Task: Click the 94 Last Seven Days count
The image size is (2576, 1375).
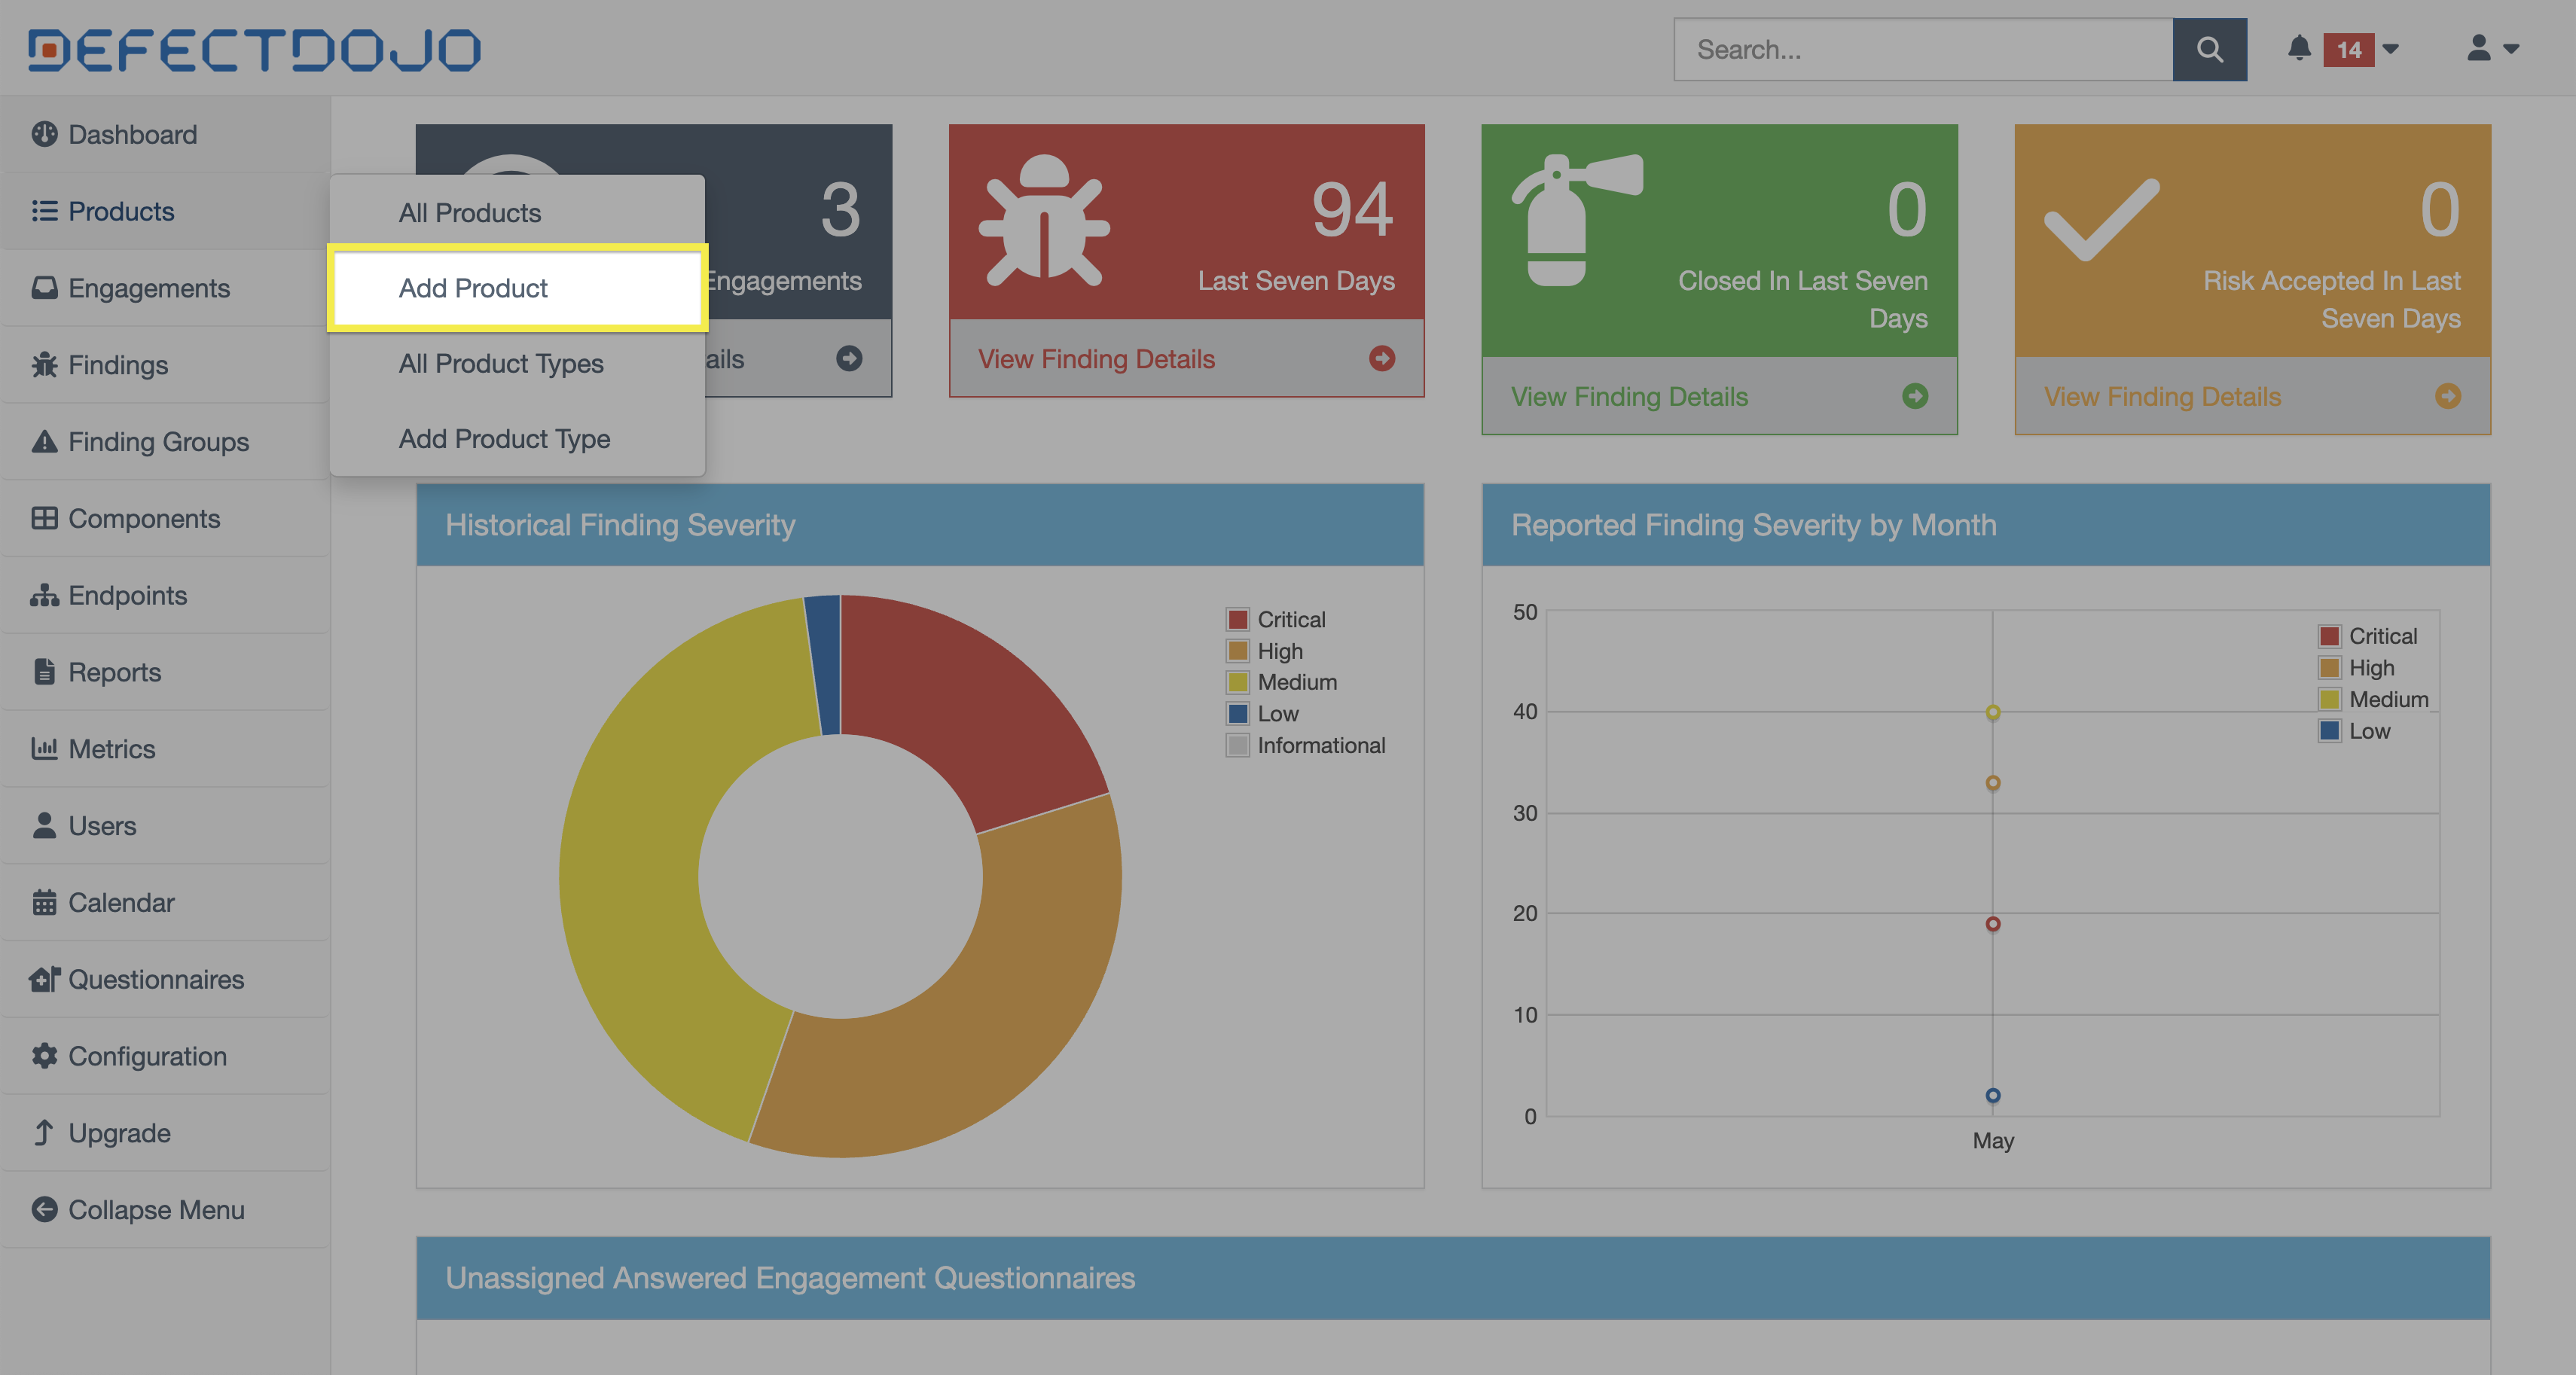Action: [x=1352, y=210]
